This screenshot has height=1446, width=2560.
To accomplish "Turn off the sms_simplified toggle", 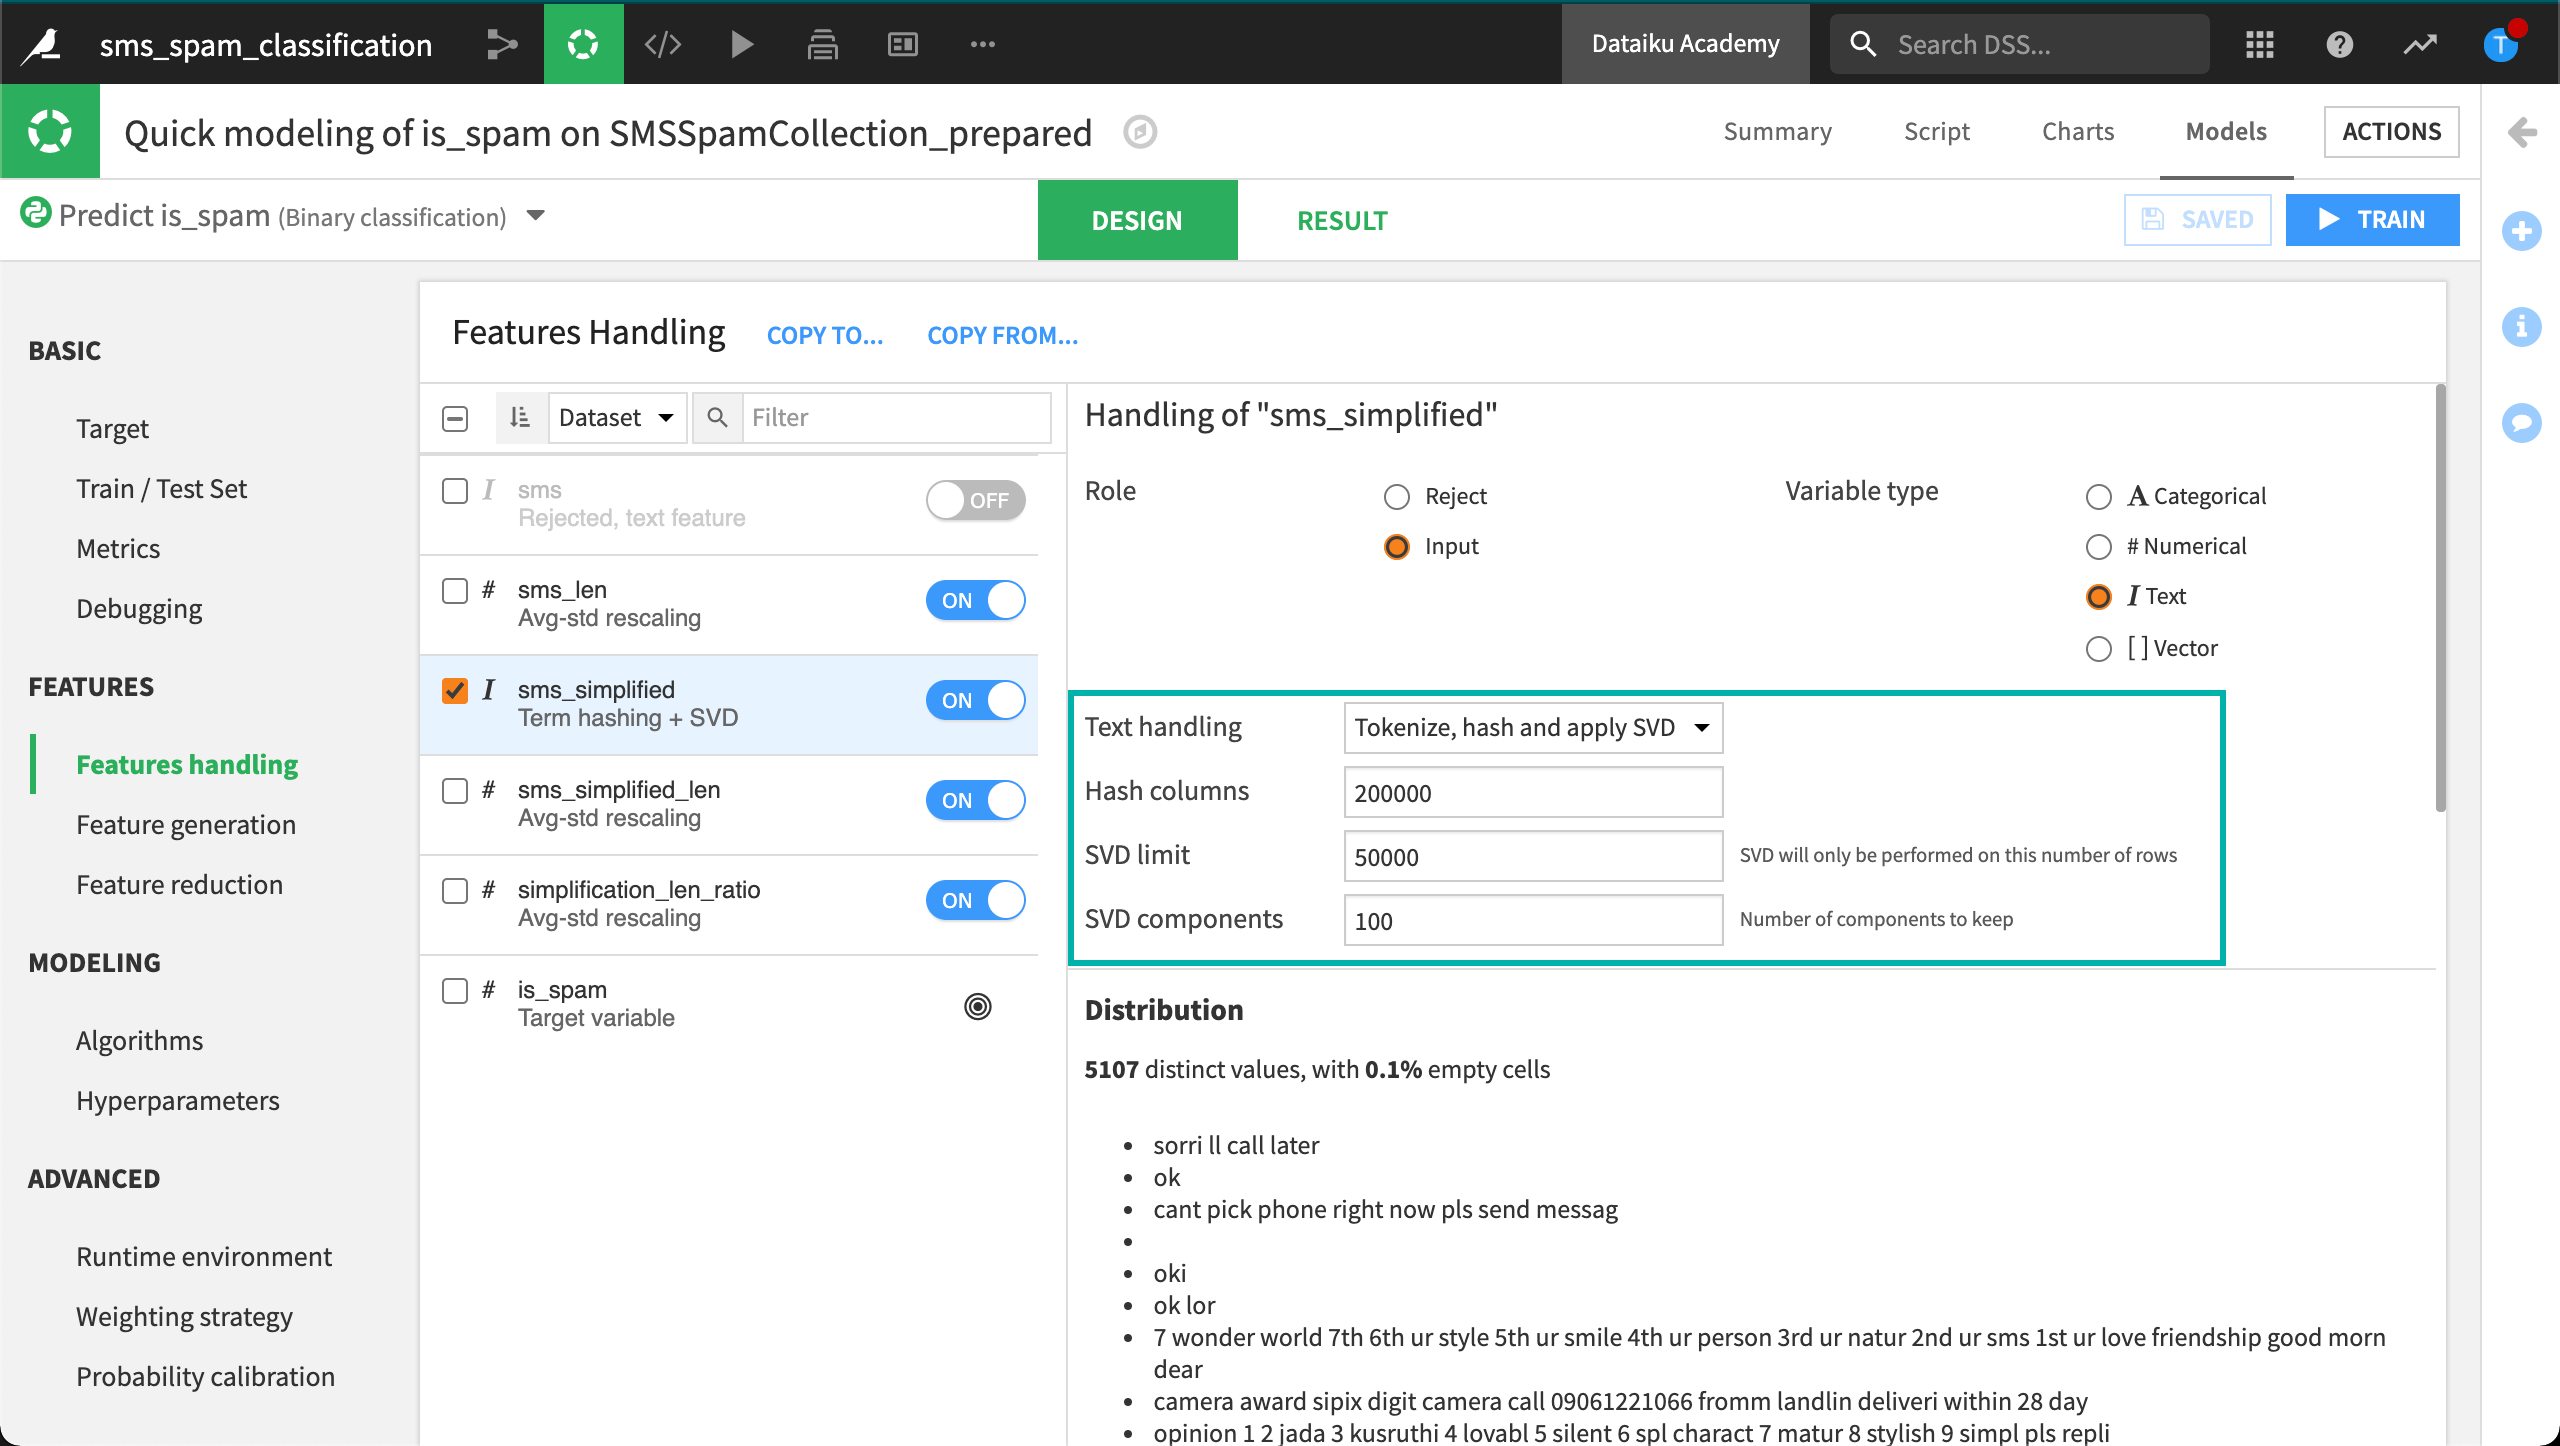I will (x=976, y=700).
